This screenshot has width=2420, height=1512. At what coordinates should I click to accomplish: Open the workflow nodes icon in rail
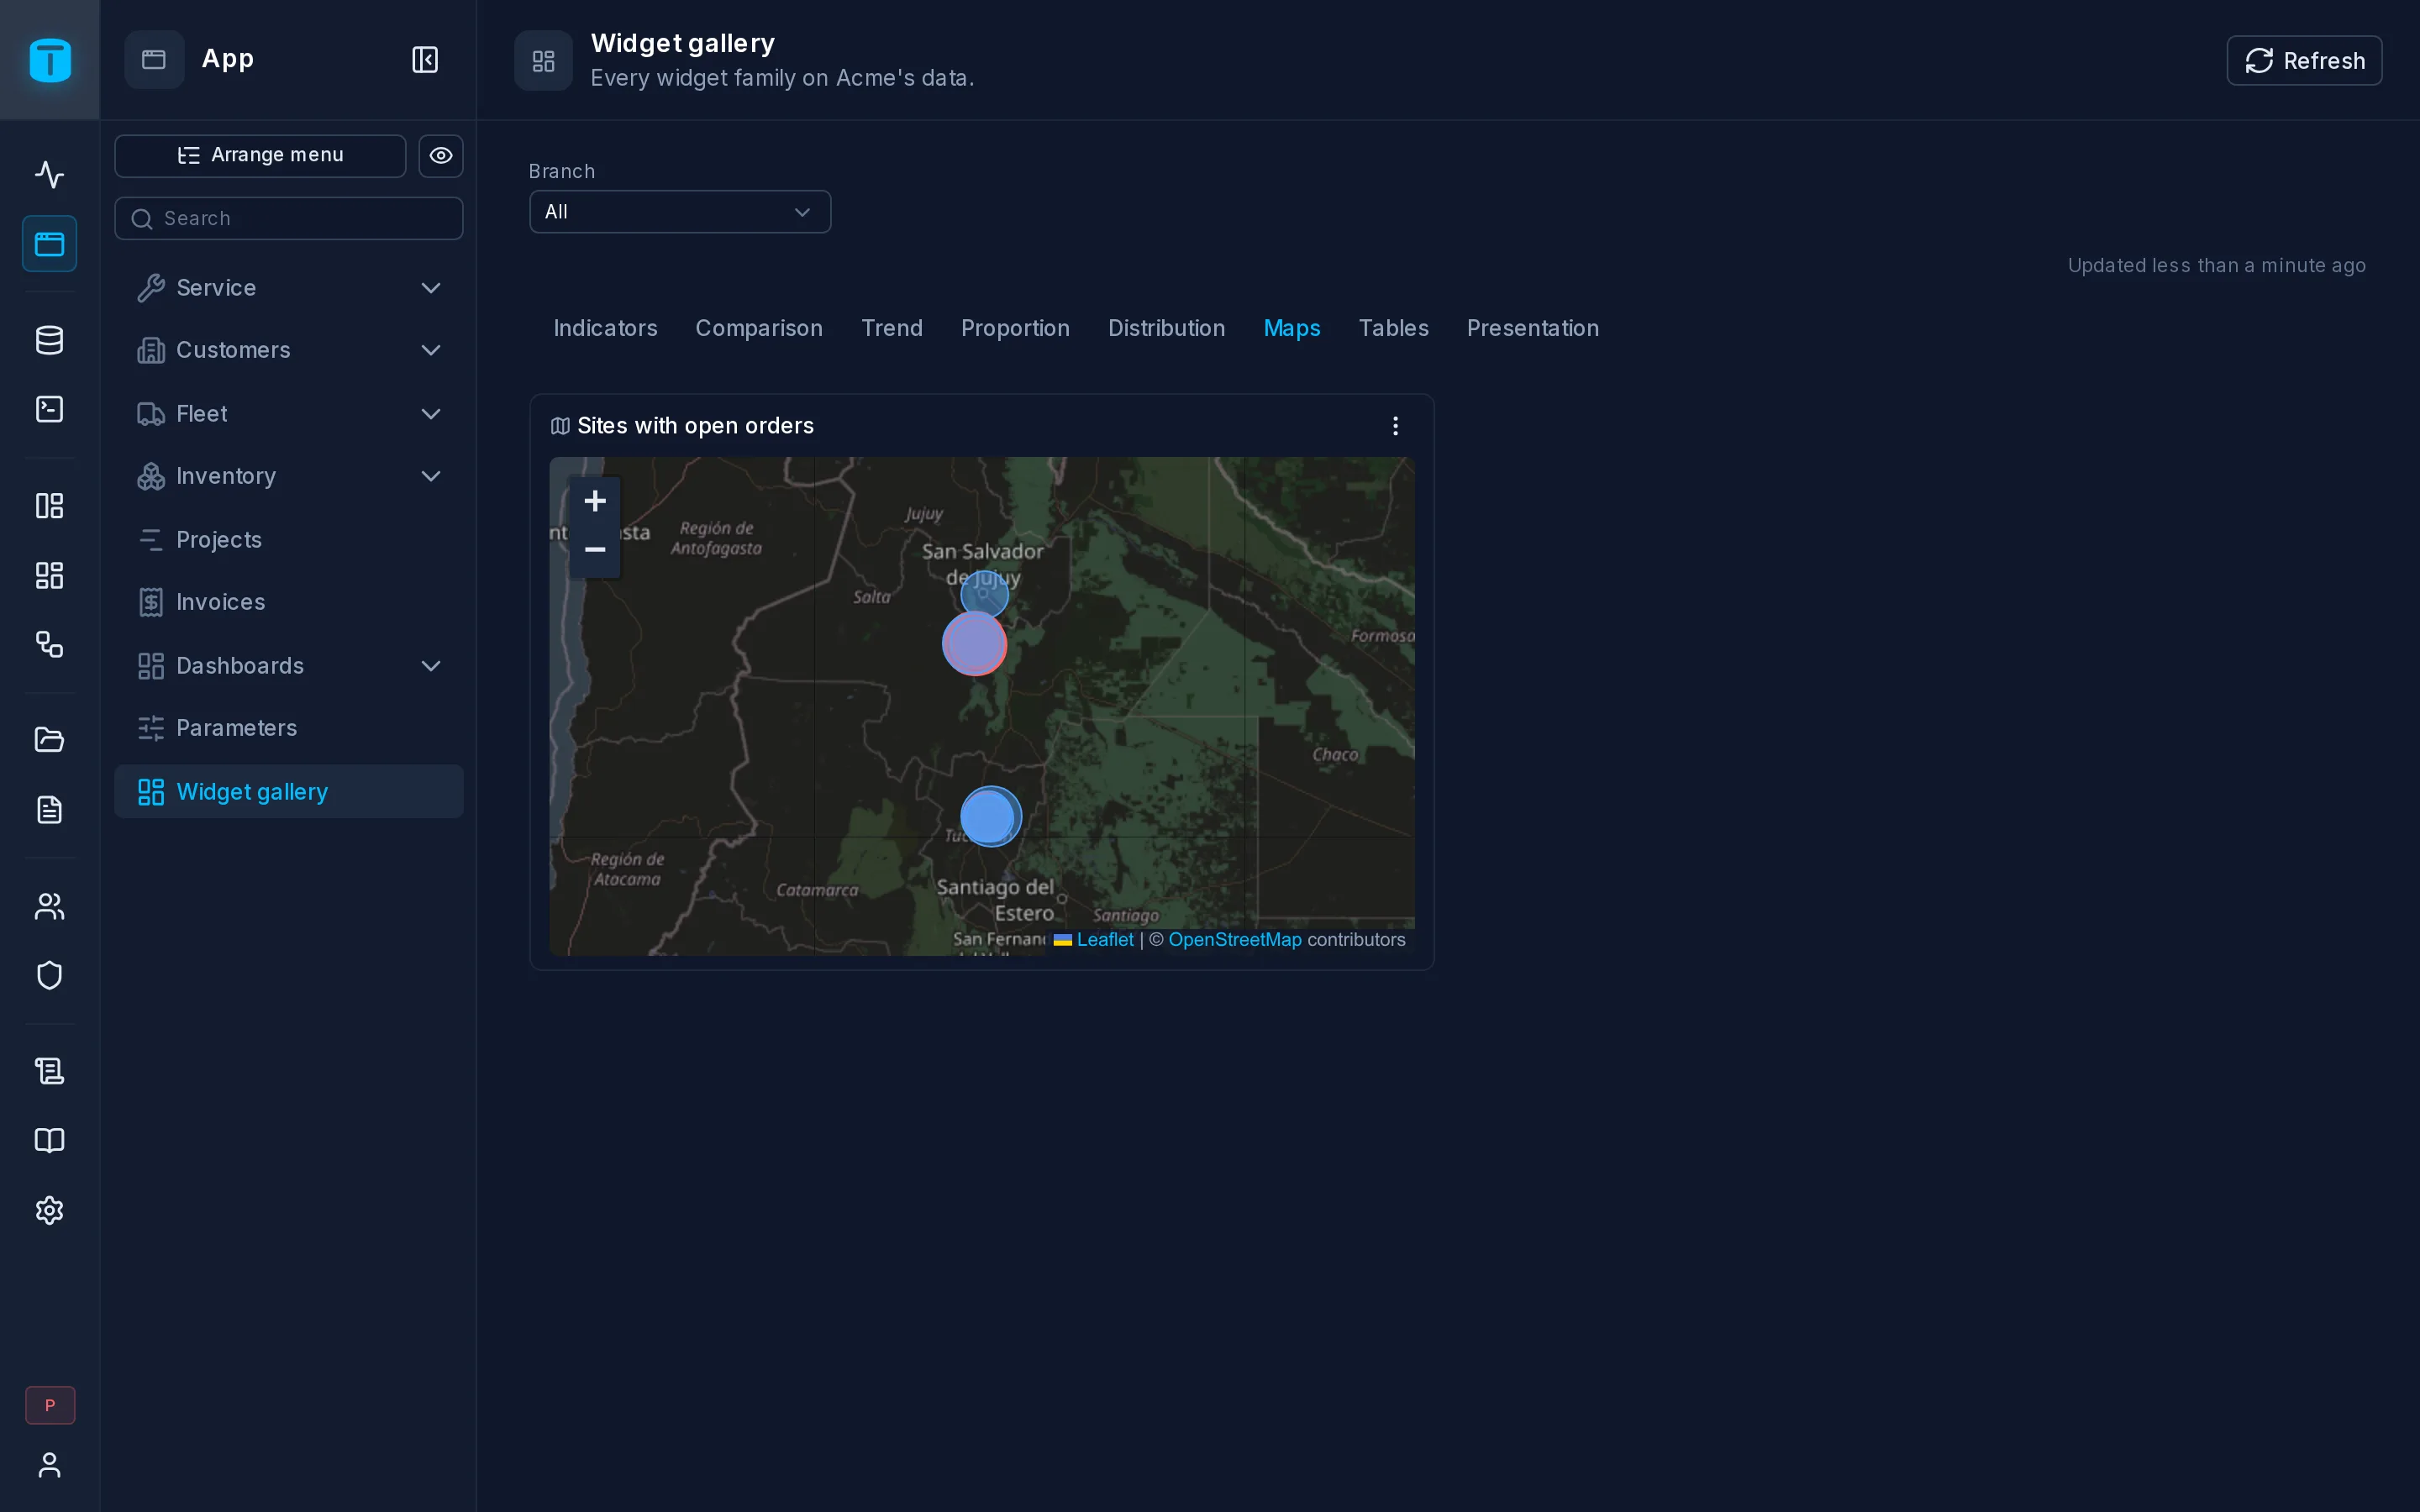[50, 644]
